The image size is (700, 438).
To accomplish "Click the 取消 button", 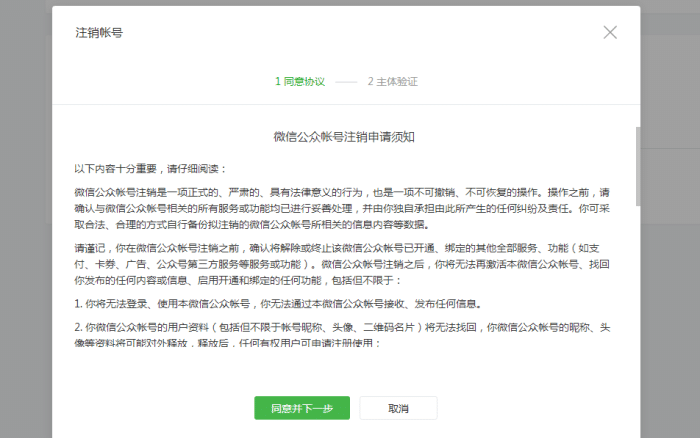I will (398, 408).
